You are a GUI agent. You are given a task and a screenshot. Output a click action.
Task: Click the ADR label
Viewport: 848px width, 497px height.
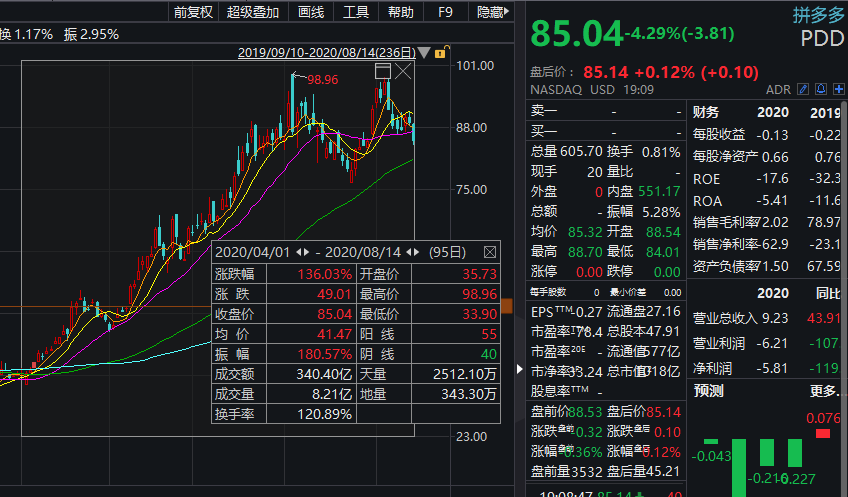(778, 90)
